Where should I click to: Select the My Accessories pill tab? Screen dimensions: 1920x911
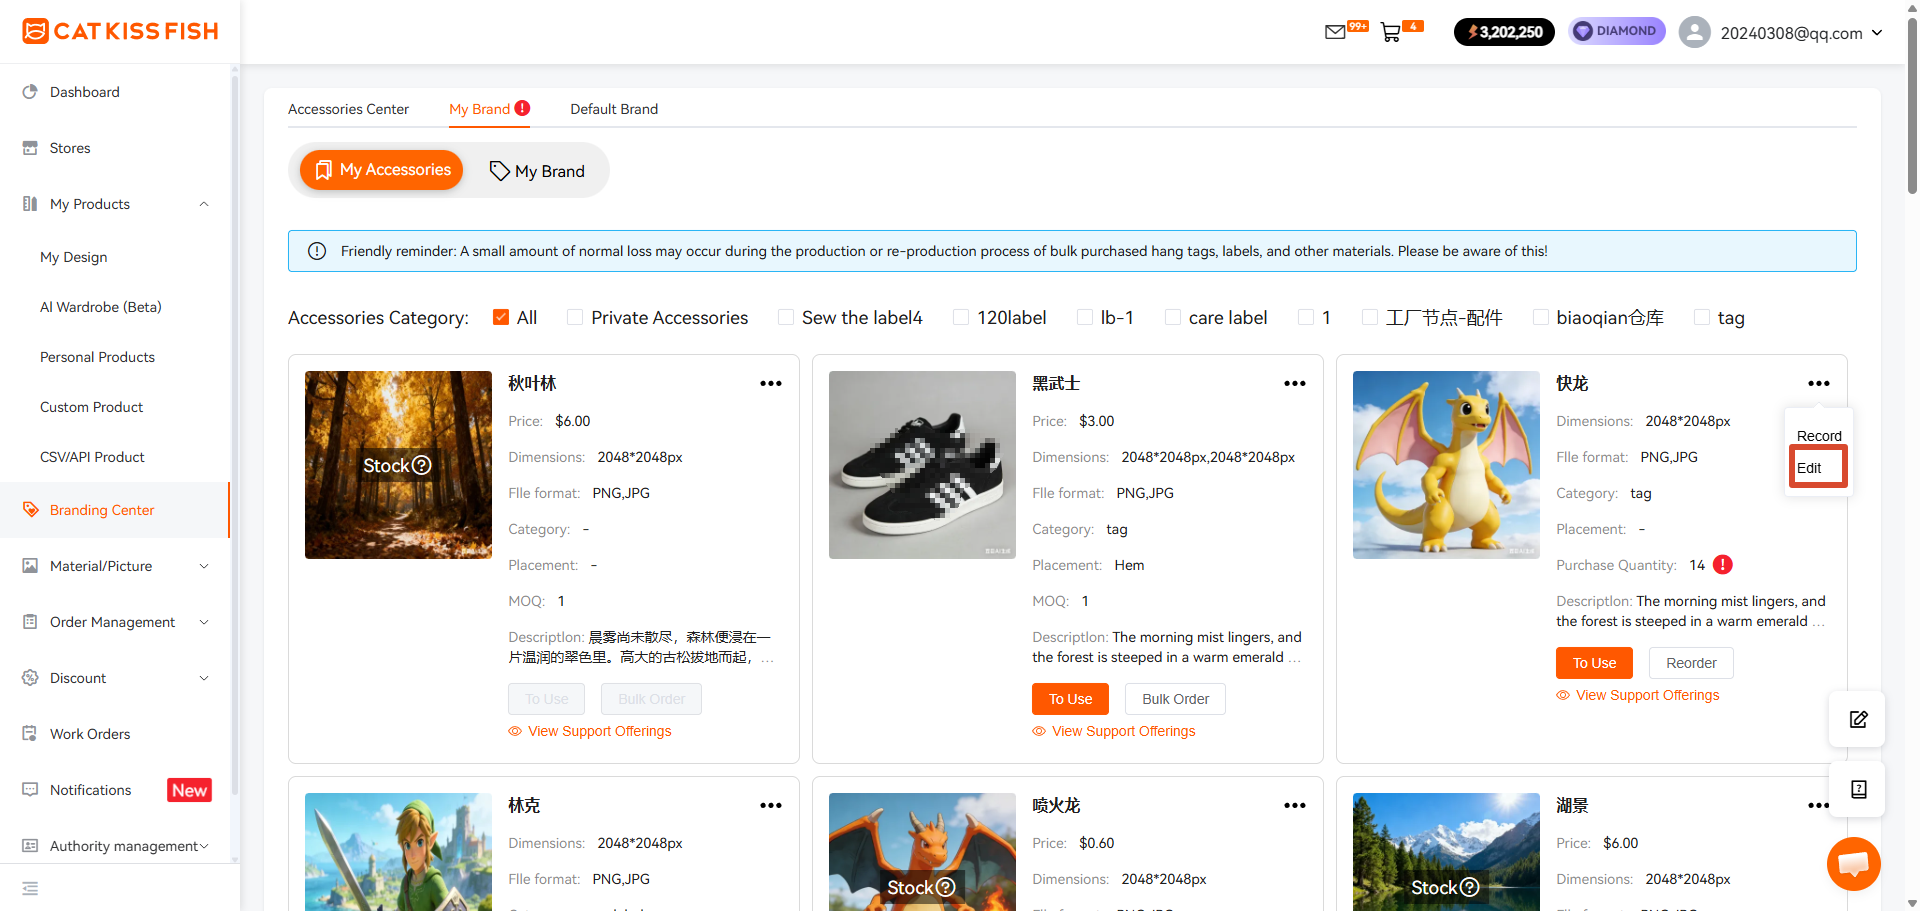tap(382, 170)
